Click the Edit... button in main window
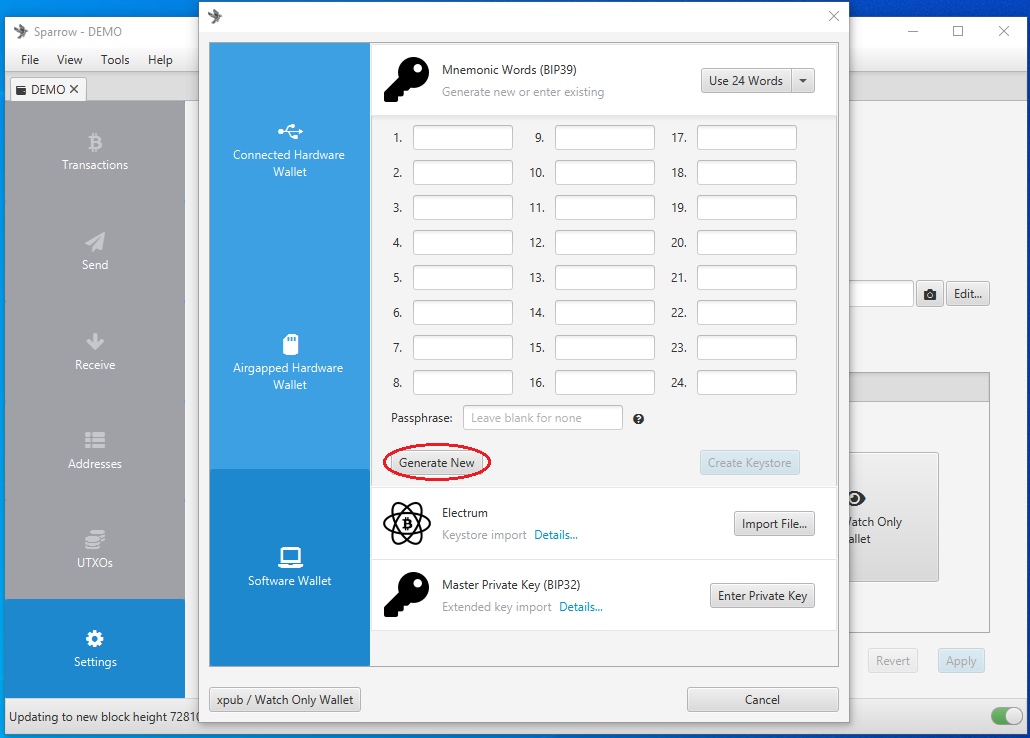The width and height of the screenshot is (1030, 738). click(x=968, y=294)
